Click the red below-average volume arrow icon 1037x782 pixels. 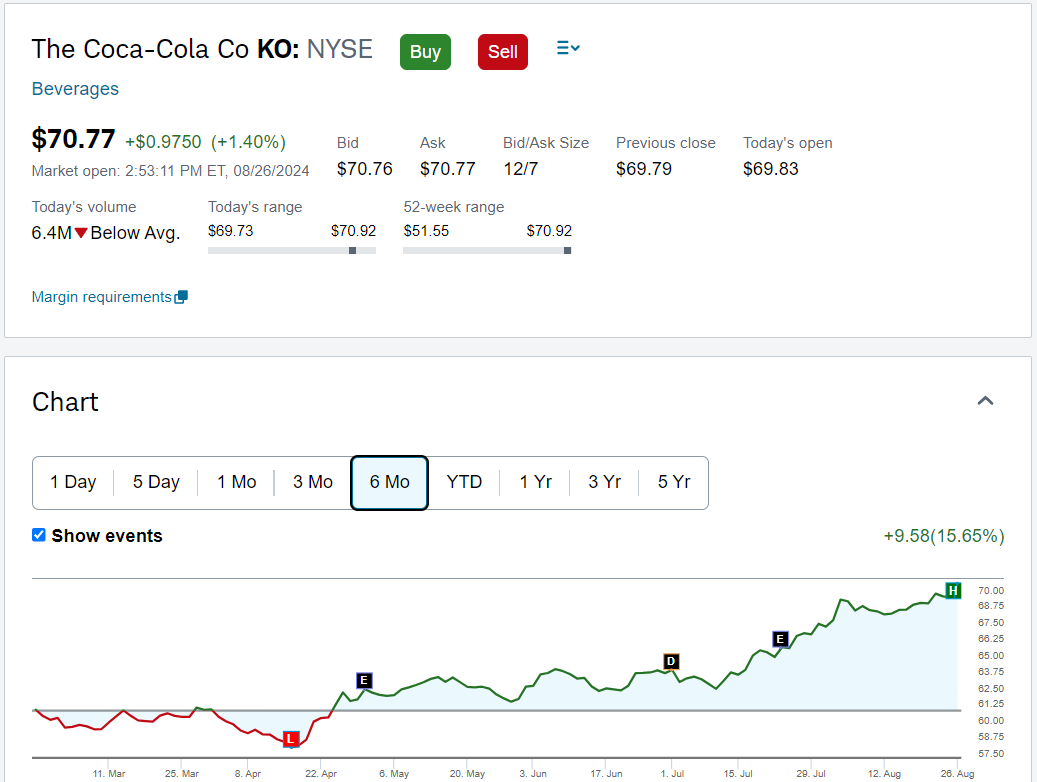tap(81, 233)
